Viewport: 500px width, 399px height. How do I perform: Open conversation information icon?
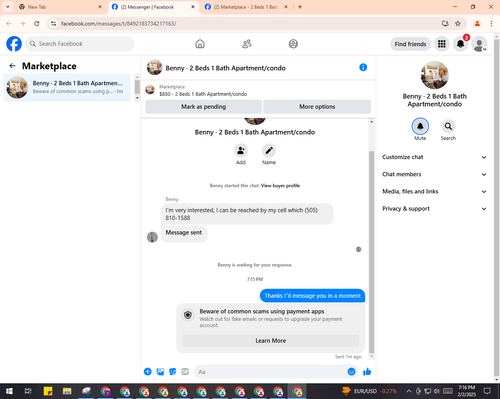[363, 67]
